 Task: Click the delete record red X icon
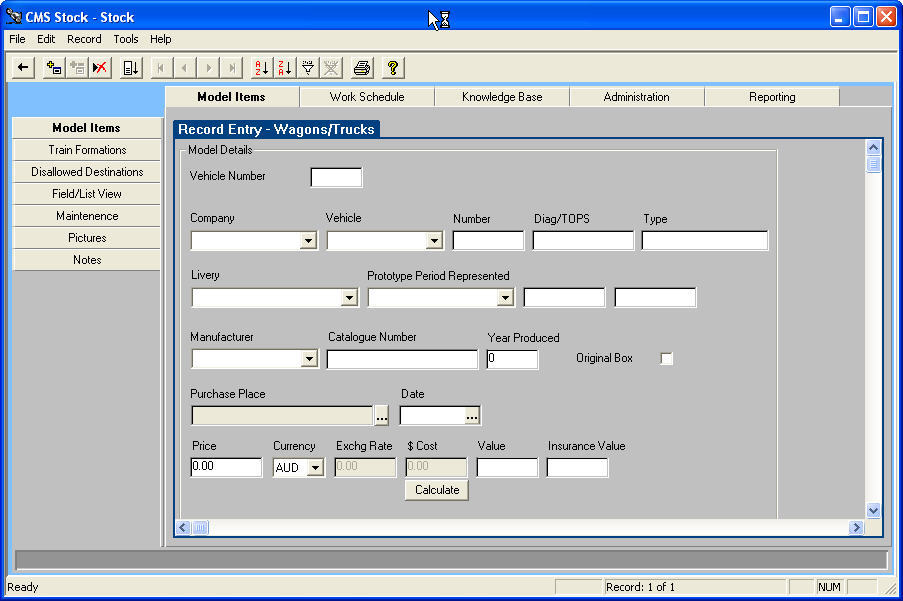click(100, 68)
